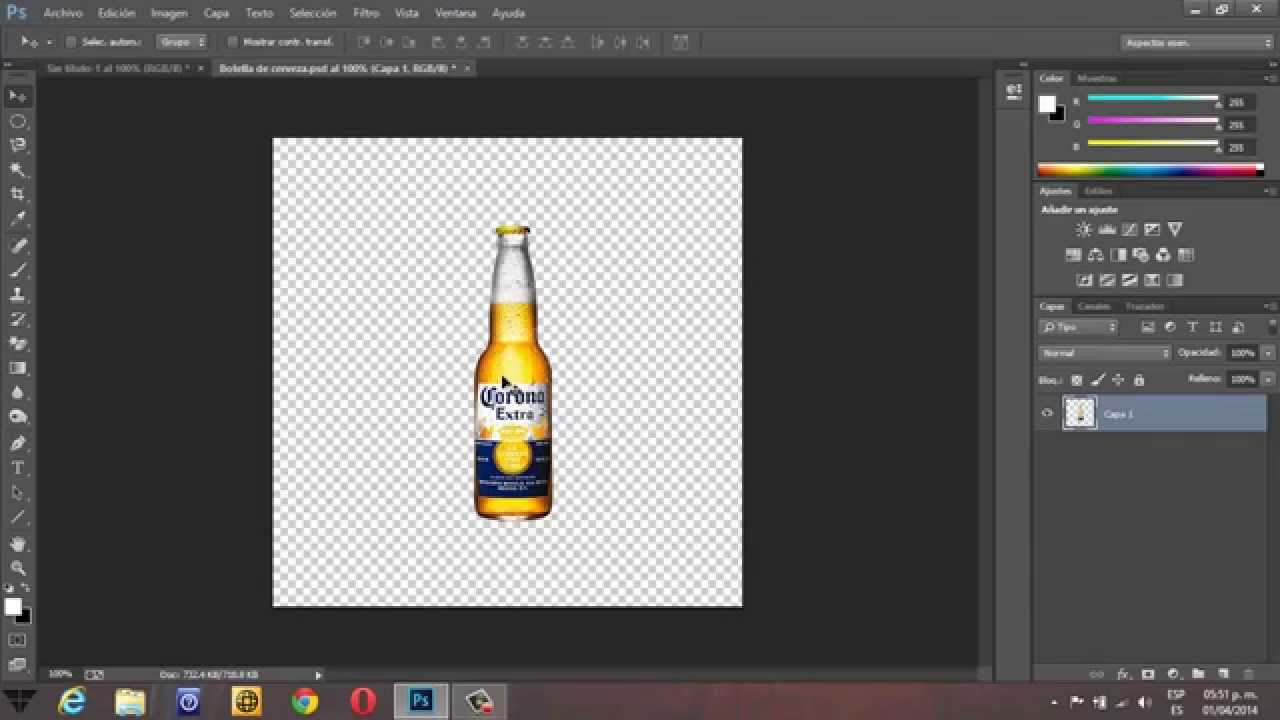Add a Brightness/Contrast adjustment

click(1083, 230)
